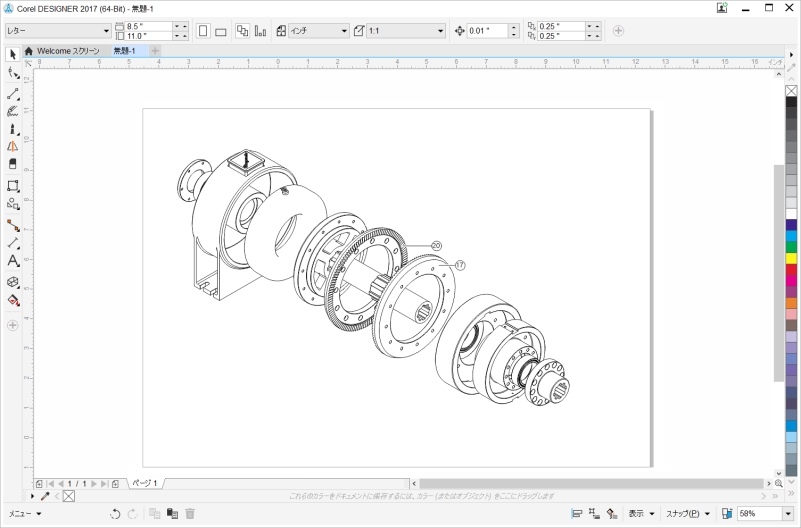
Task: Pick the Interactive Fill tool
Action: tap(13, 300)
